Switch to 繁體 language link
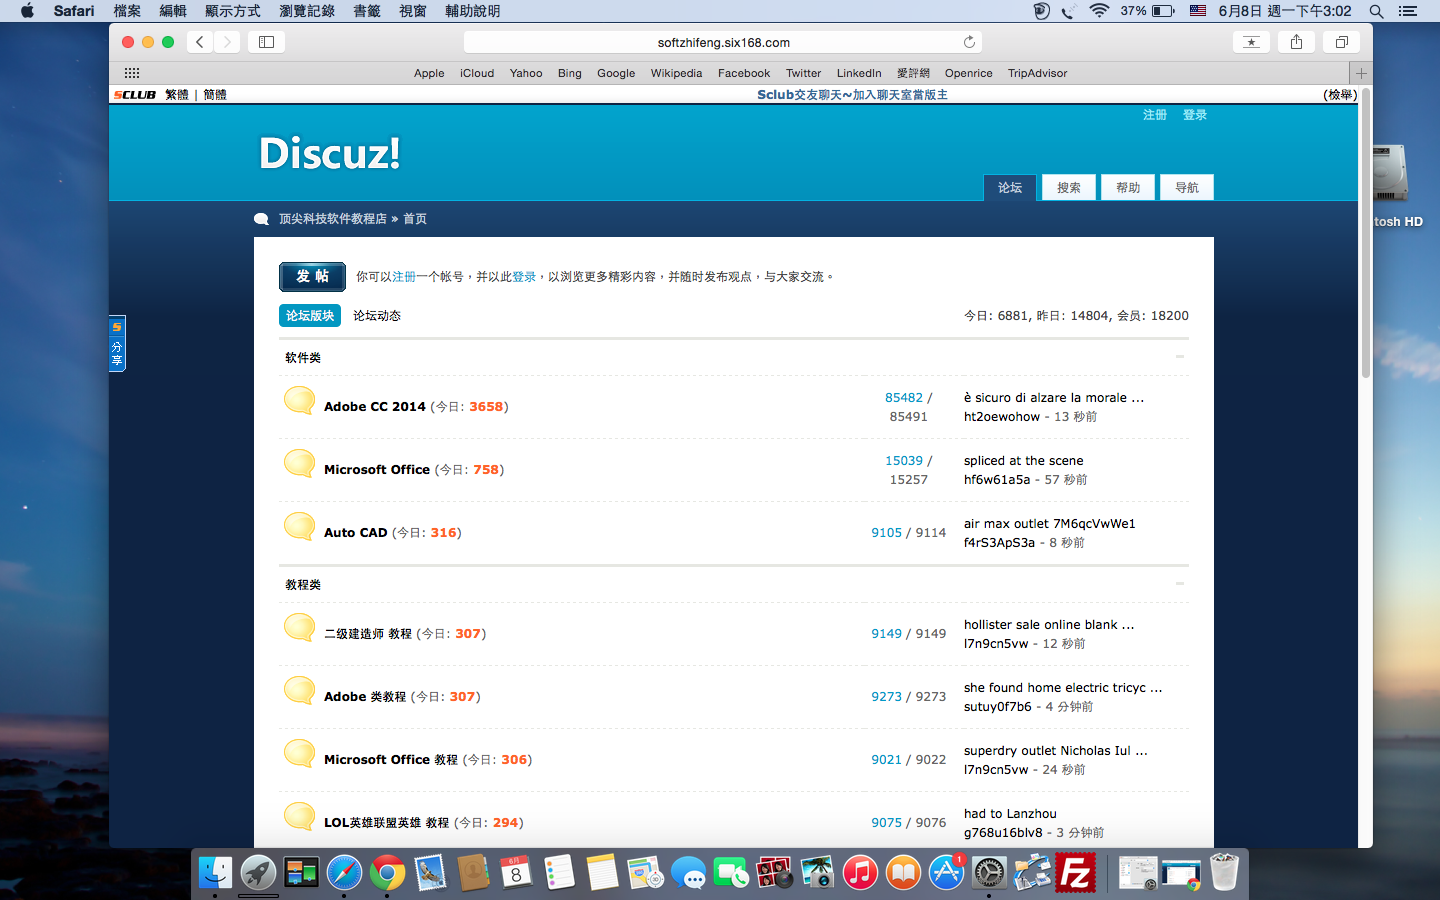This screenshot has width=1440, height=900. [177, 95]
